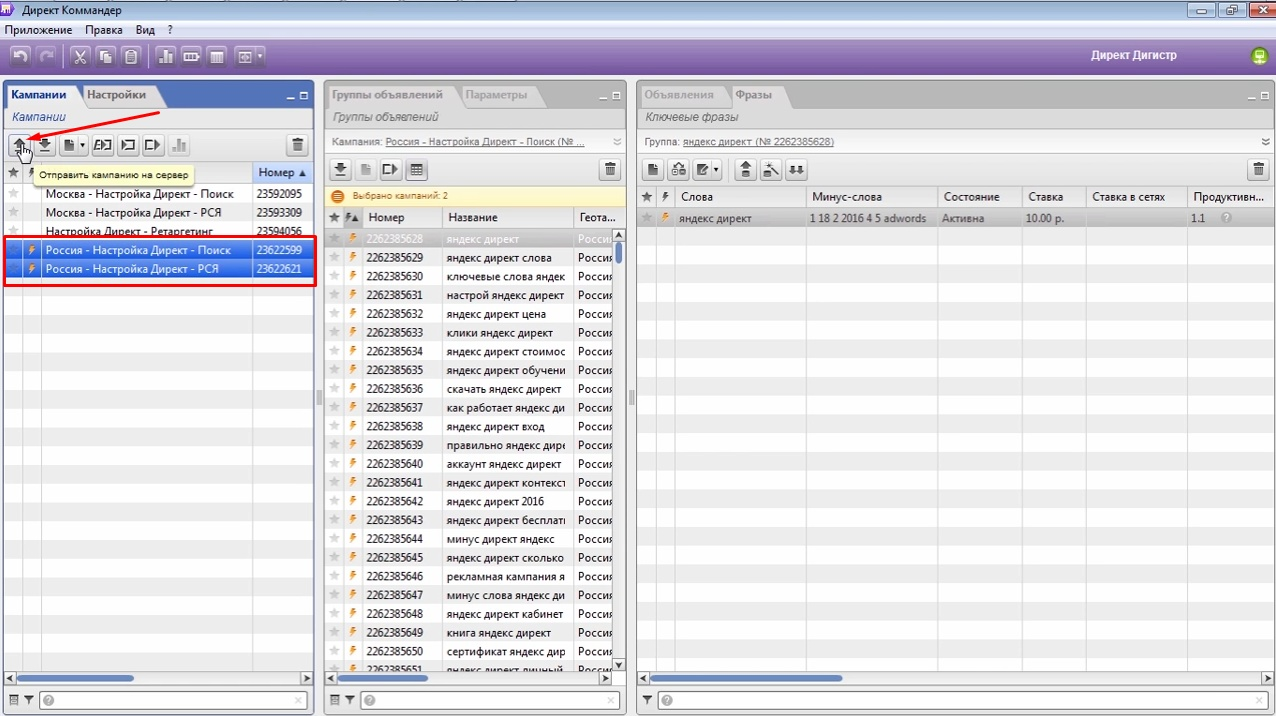Toggle the star for ad group 2262385632
This screenshot has width=1276, height=716.
point(335,314)
